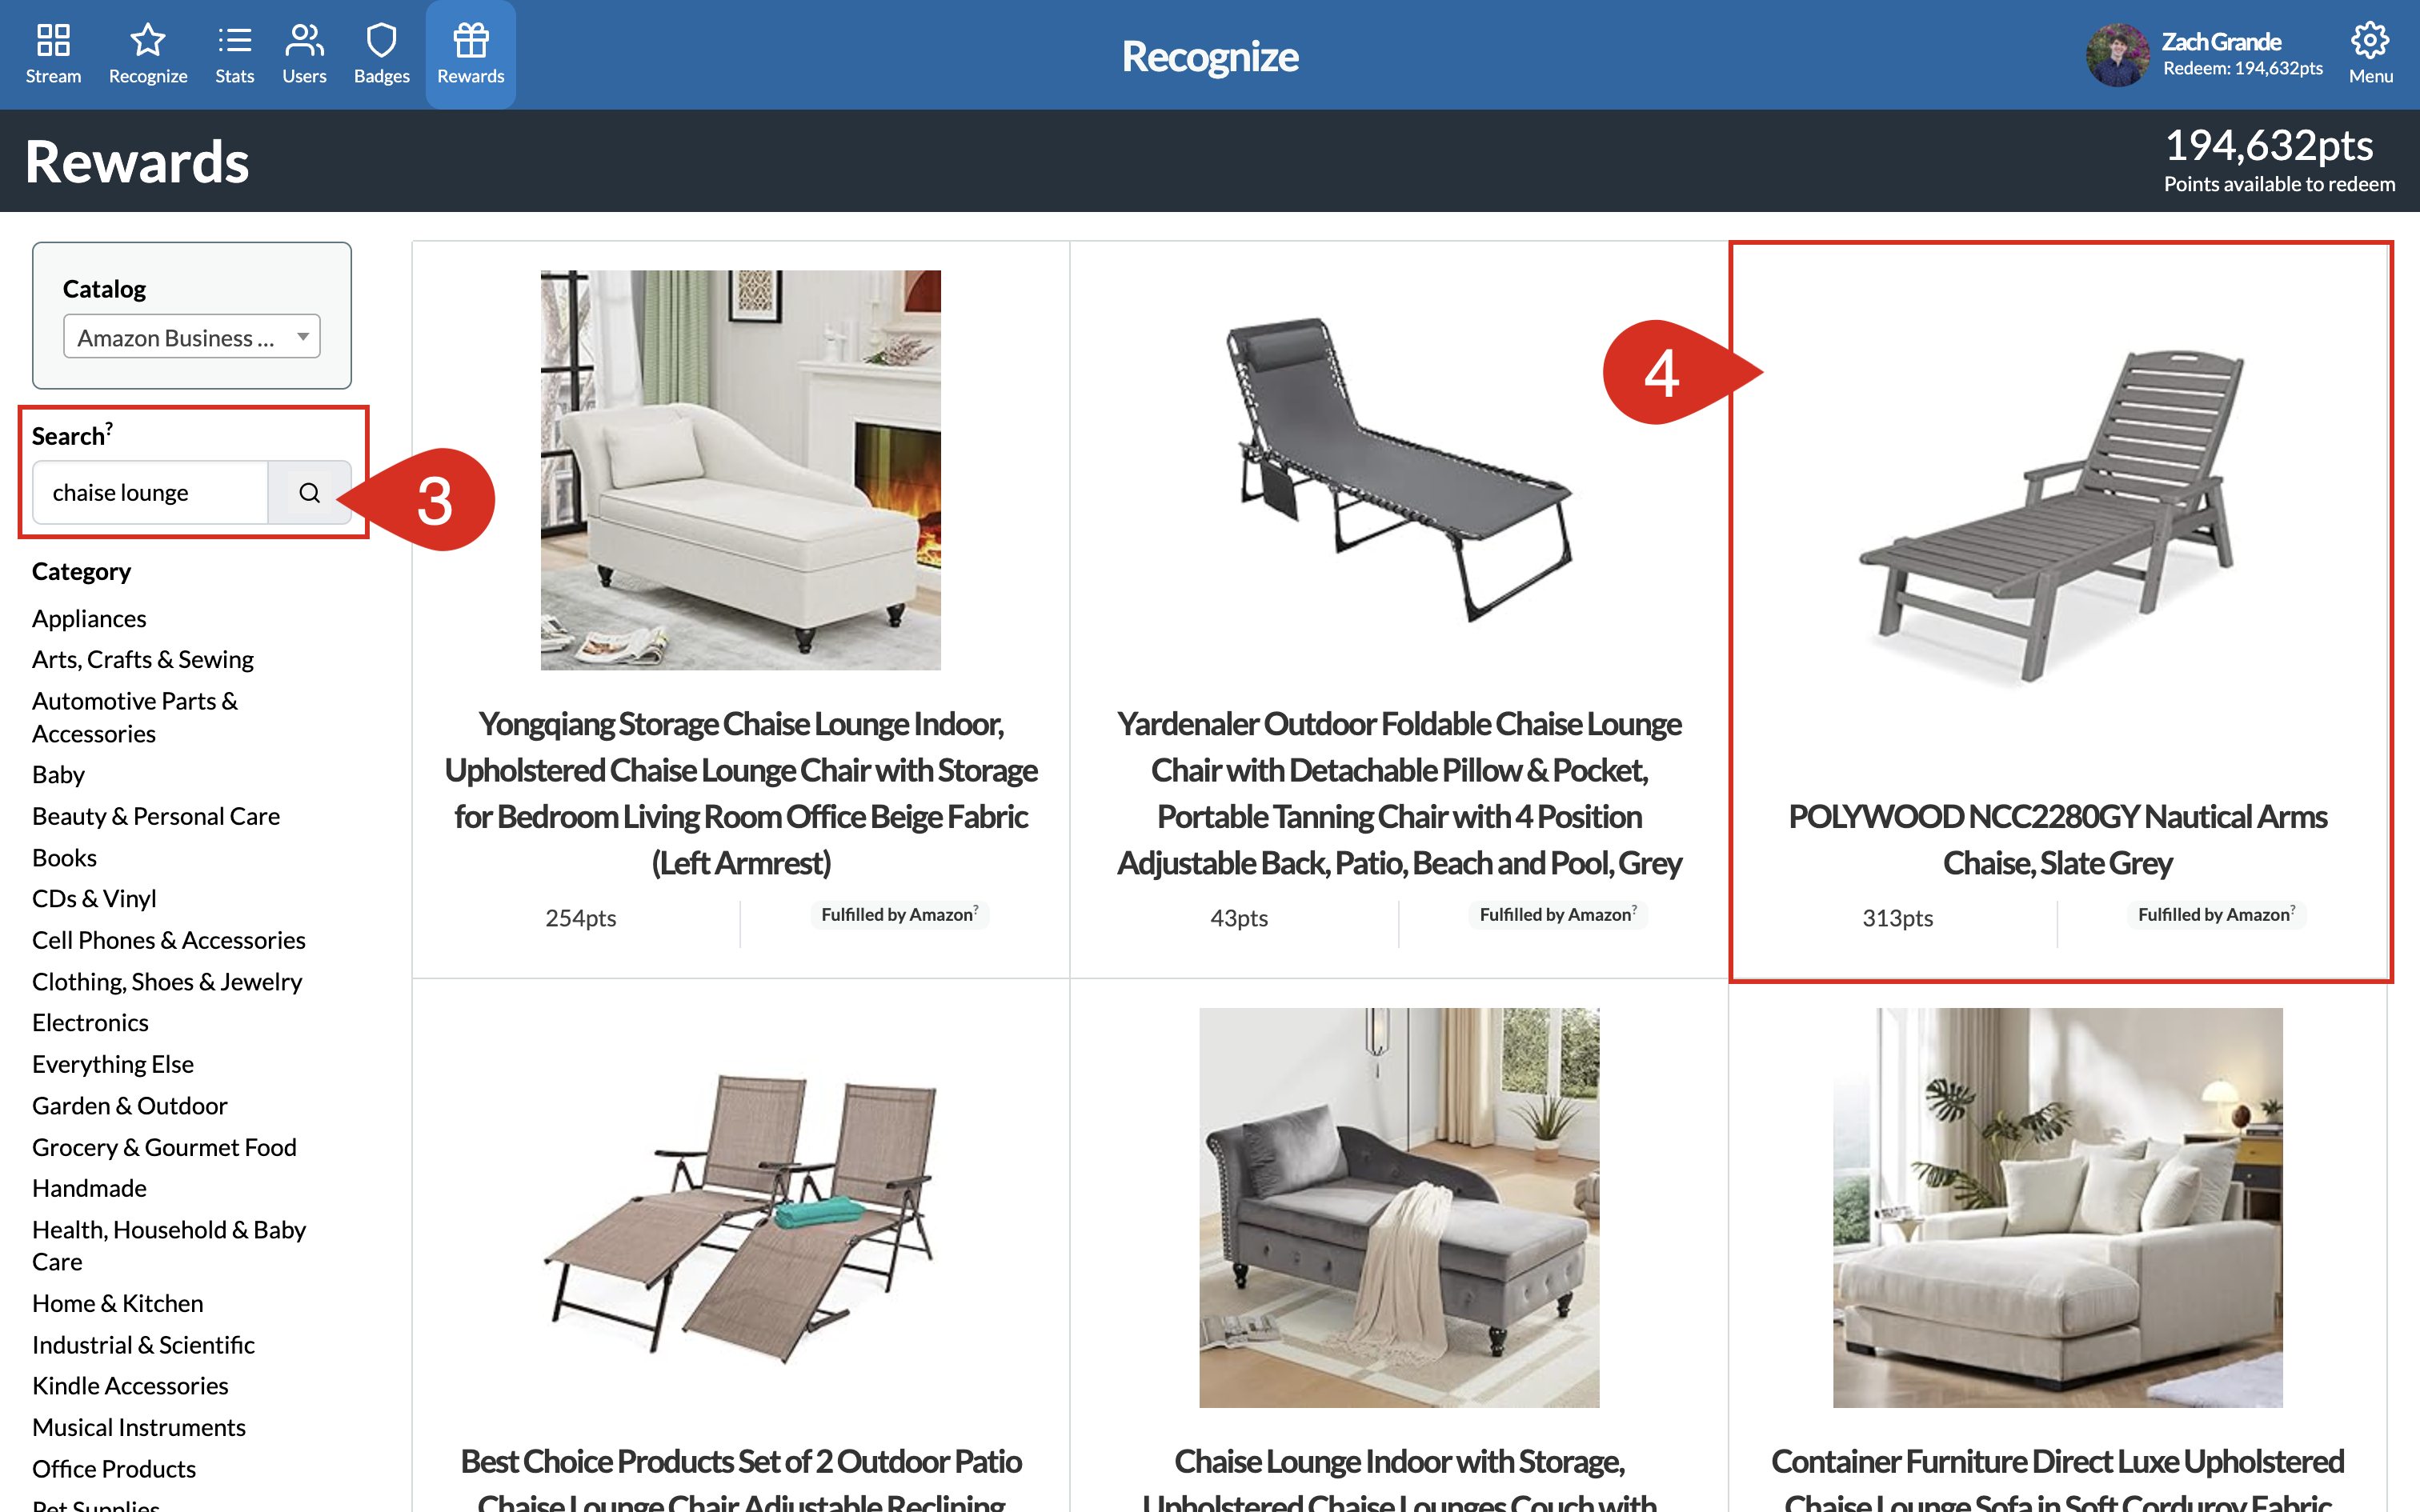Click the search magnifier button
Screen dimensions: 2420x1512
coord(309,492)
